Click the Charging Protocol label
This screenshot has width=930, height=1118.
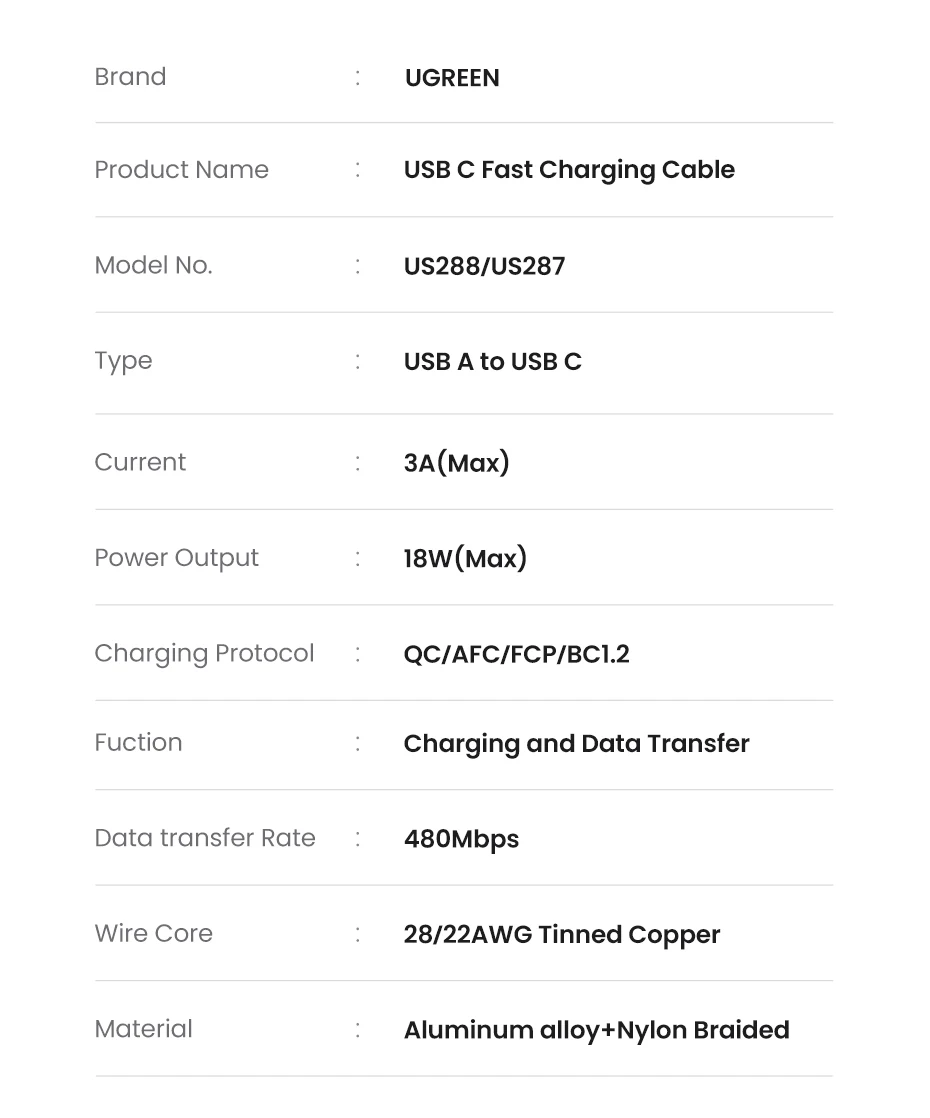[204, 653]
